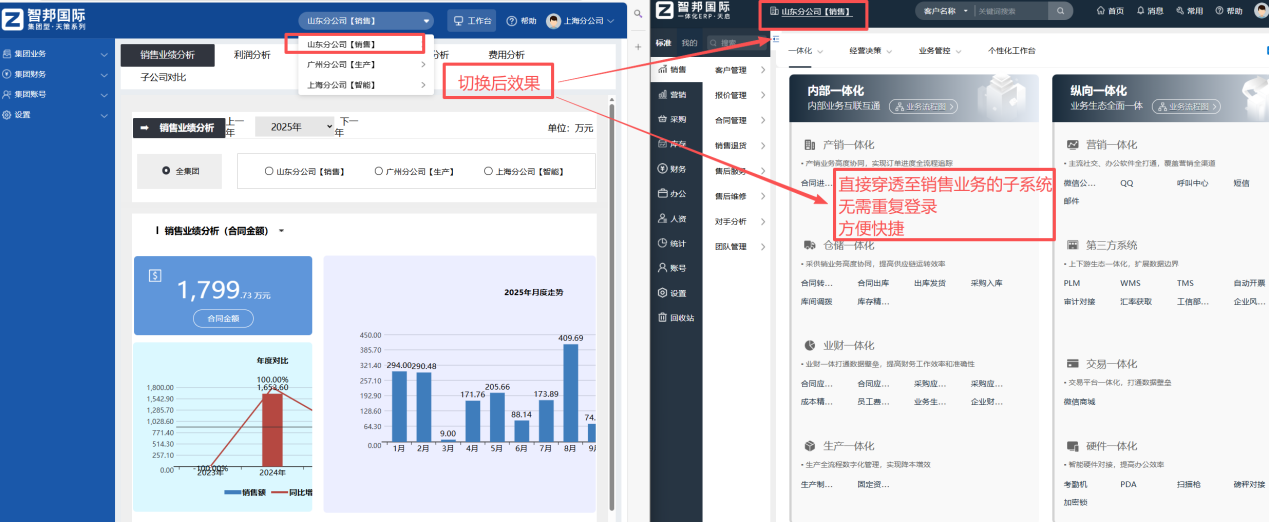Click the 上海分公司 user avatar
This screenshot has height=522, width=1269.
click(553, 20)
